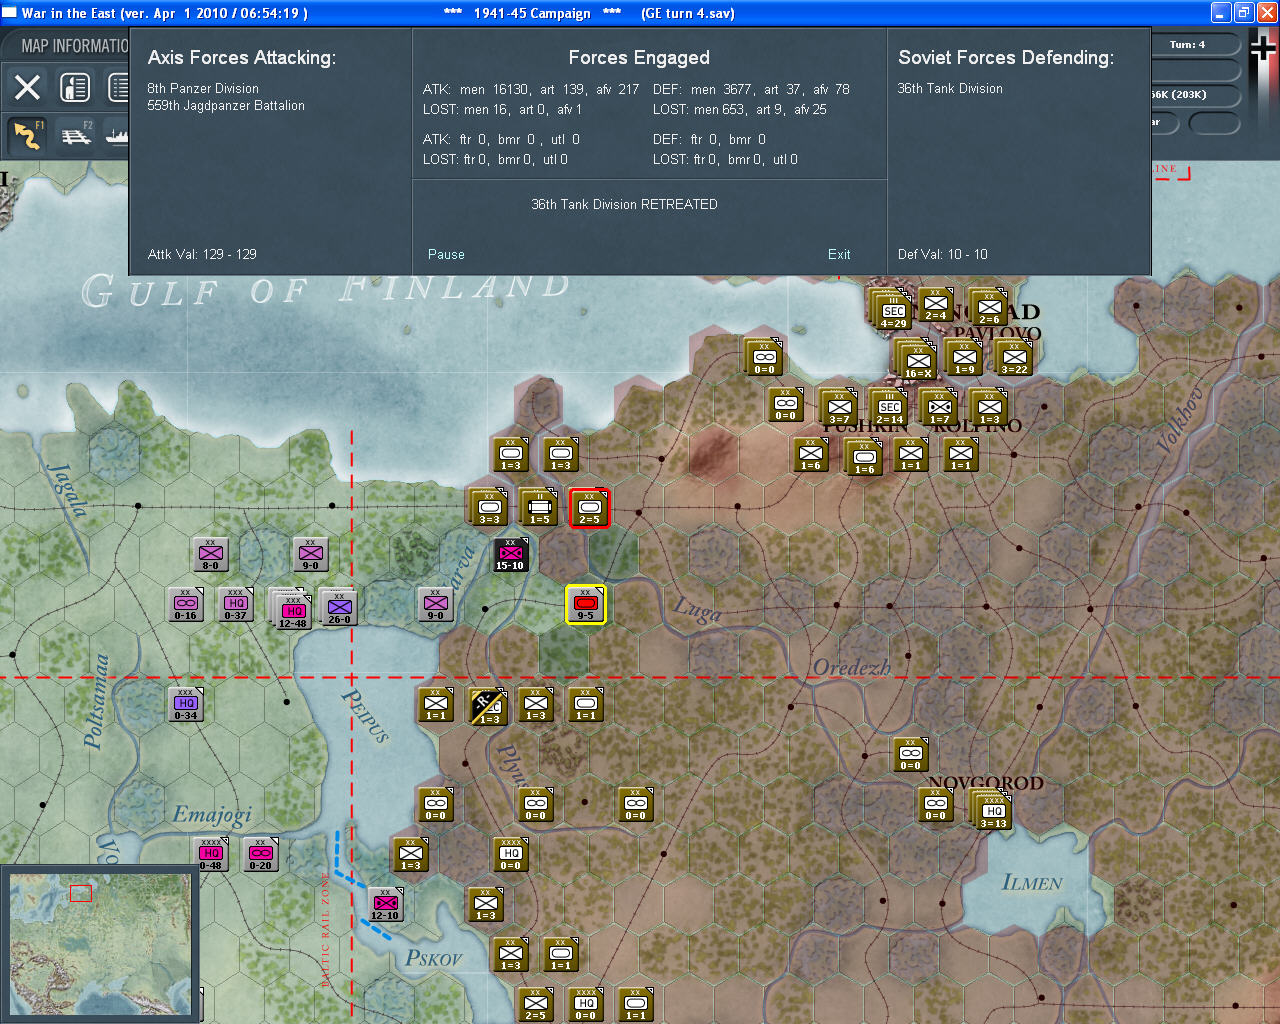This screenshot has width=1280, height=1024.
Task: Select the 0-16 German unit counter
Action: 186,605
